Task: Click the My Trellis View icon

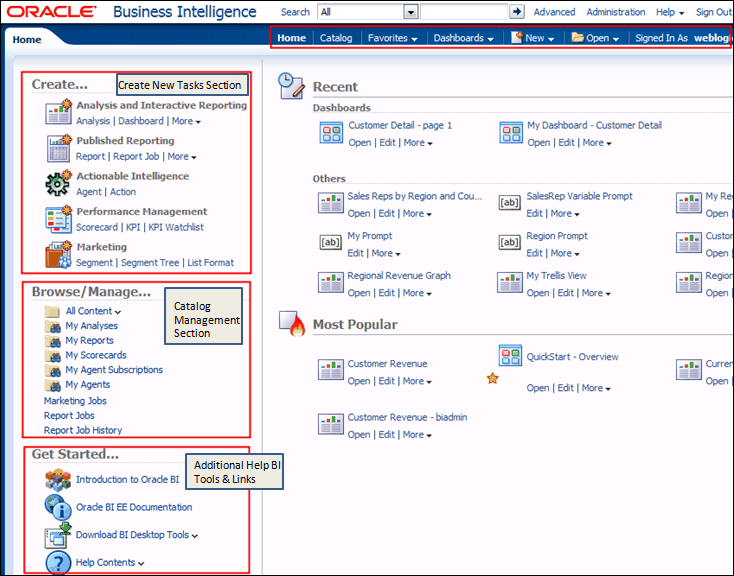Action: (x=510, y=283)
